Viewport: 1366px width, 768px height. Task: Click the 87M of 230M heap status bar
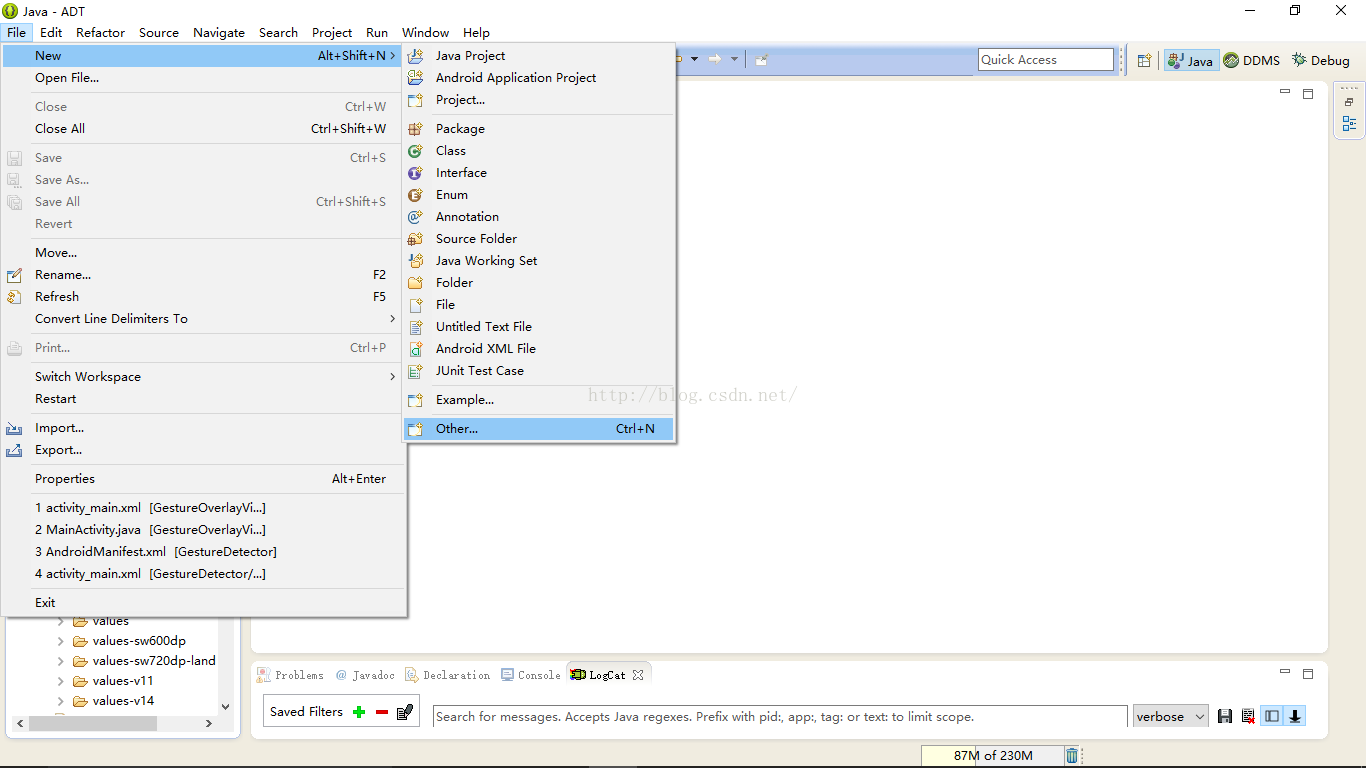(x=991, y=756)
